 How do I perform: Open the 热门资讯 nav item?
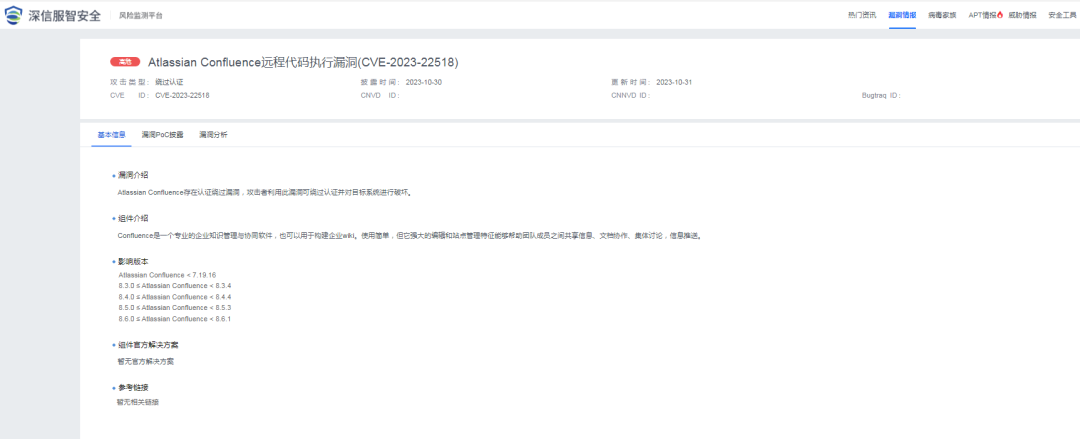862,15
